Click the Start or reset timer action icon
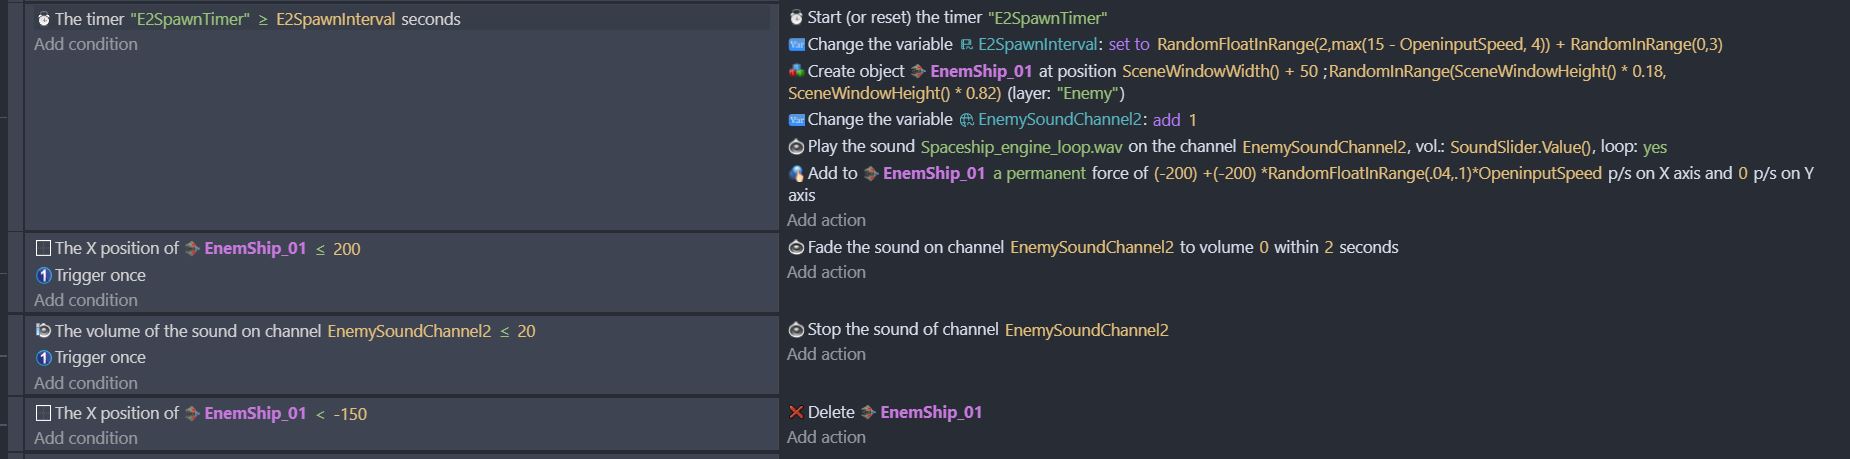Viewport: 1850px width, 459px height. [x=796, y=18]
